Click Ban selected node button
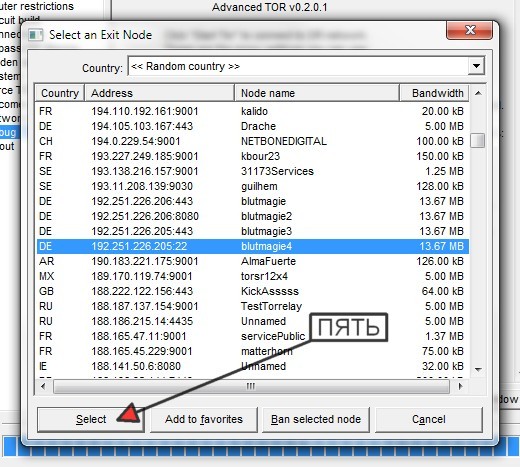 pos(316,420)
